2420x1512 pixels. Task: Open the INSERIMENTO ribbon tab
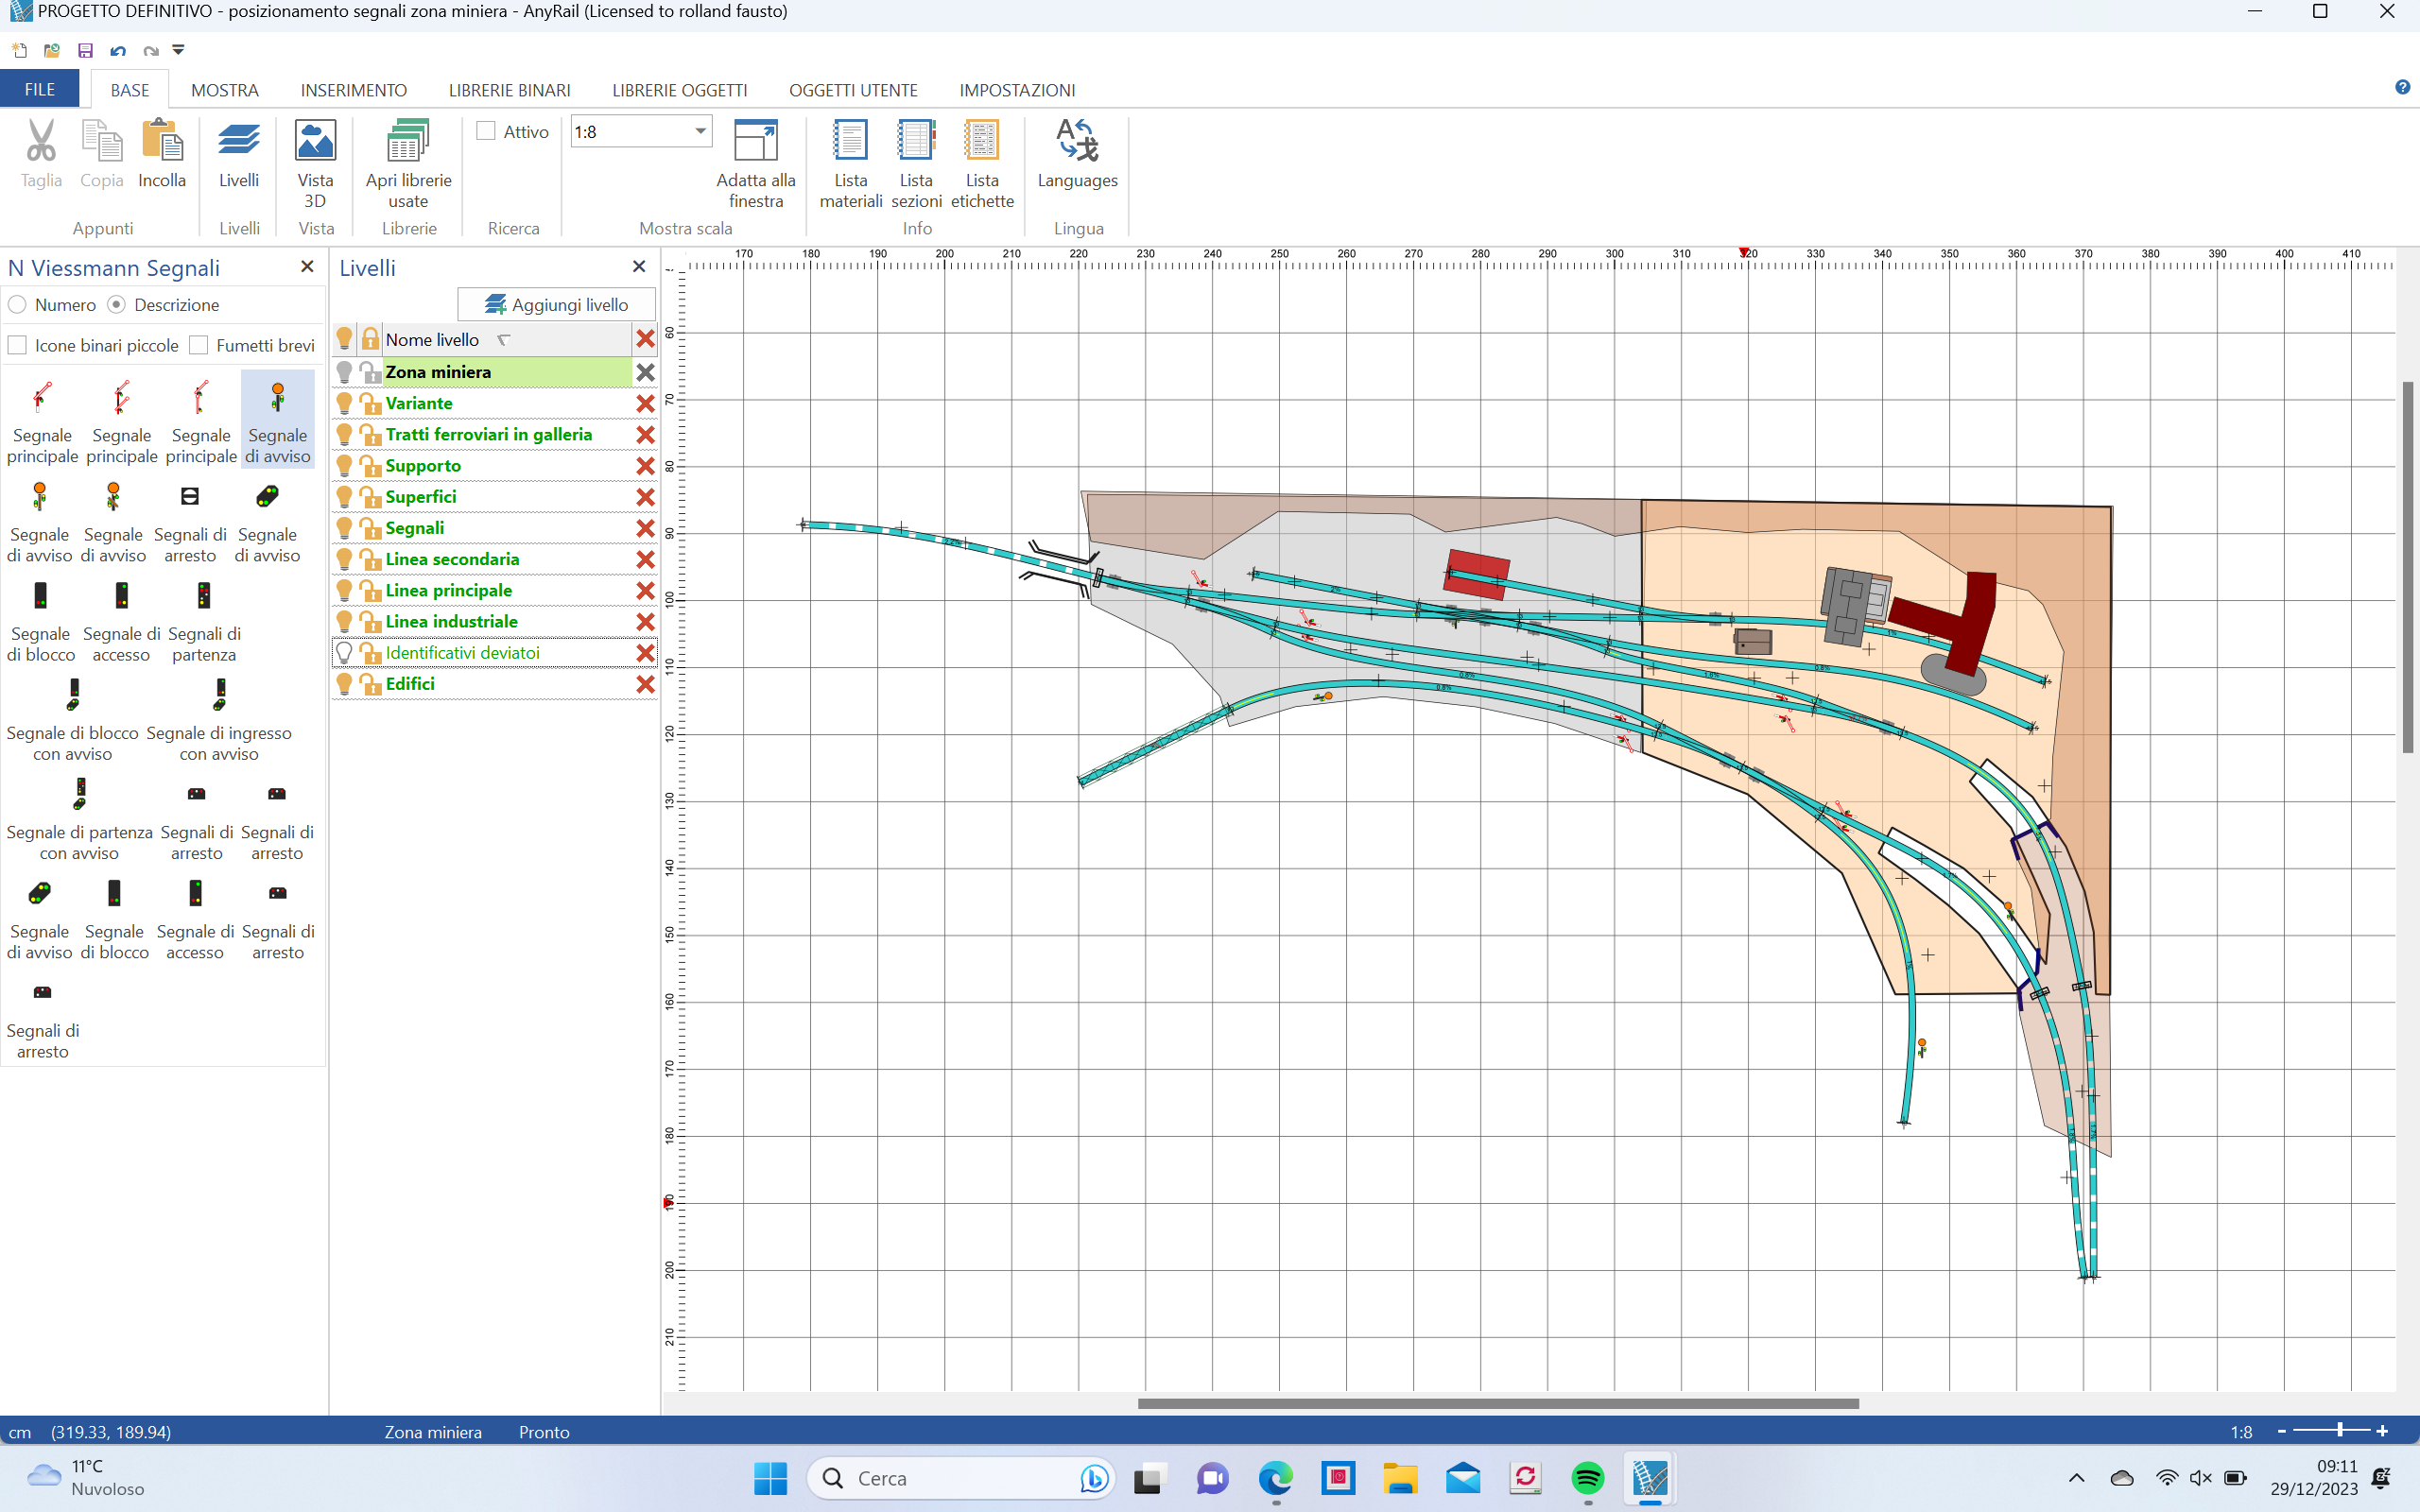click(353, 90)
